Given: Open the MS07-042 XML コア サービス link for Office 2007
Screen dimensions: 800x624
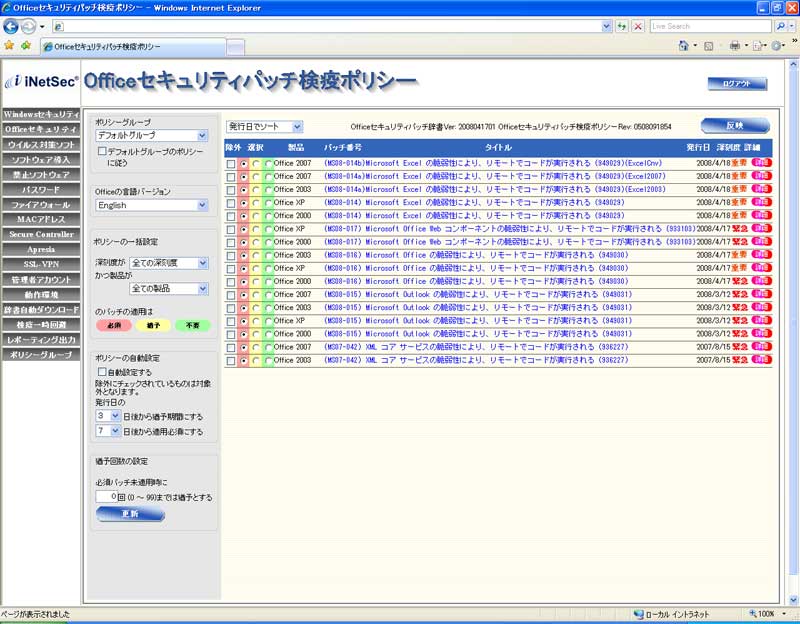Looking at the screenshot, I should point(477,347).
